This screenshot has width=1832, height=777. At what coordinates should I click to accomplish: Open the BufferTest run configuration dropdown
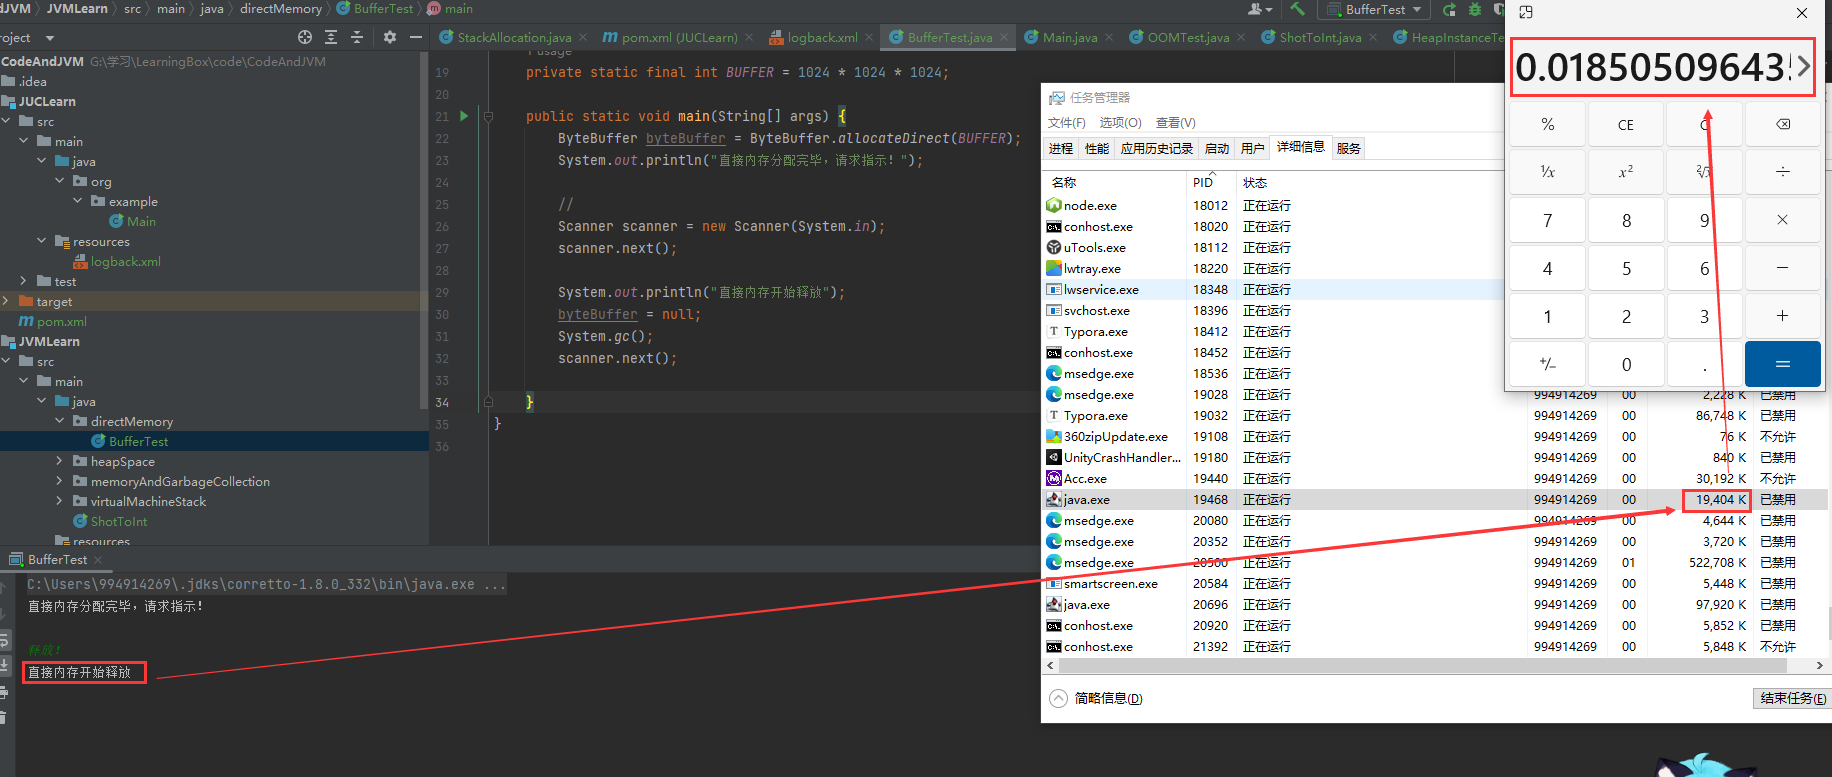1376,9
